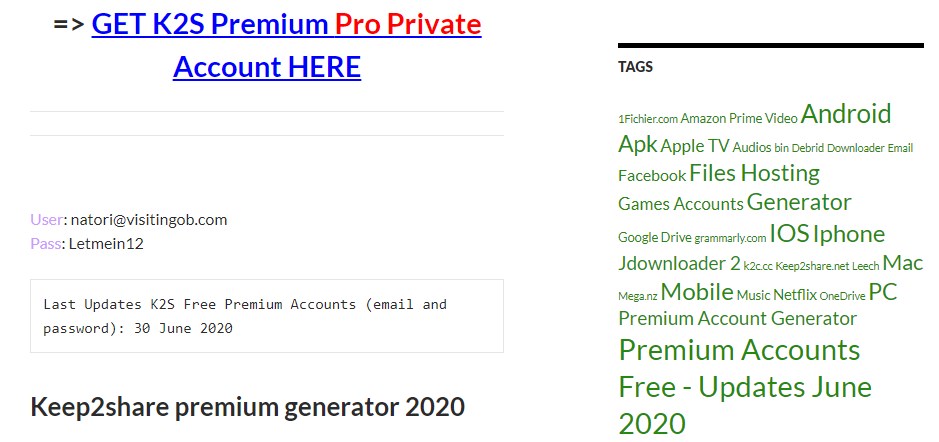Open the Premium Account Generator tag
This screenshot has height=442, width=939.
(x=737, y=318)
